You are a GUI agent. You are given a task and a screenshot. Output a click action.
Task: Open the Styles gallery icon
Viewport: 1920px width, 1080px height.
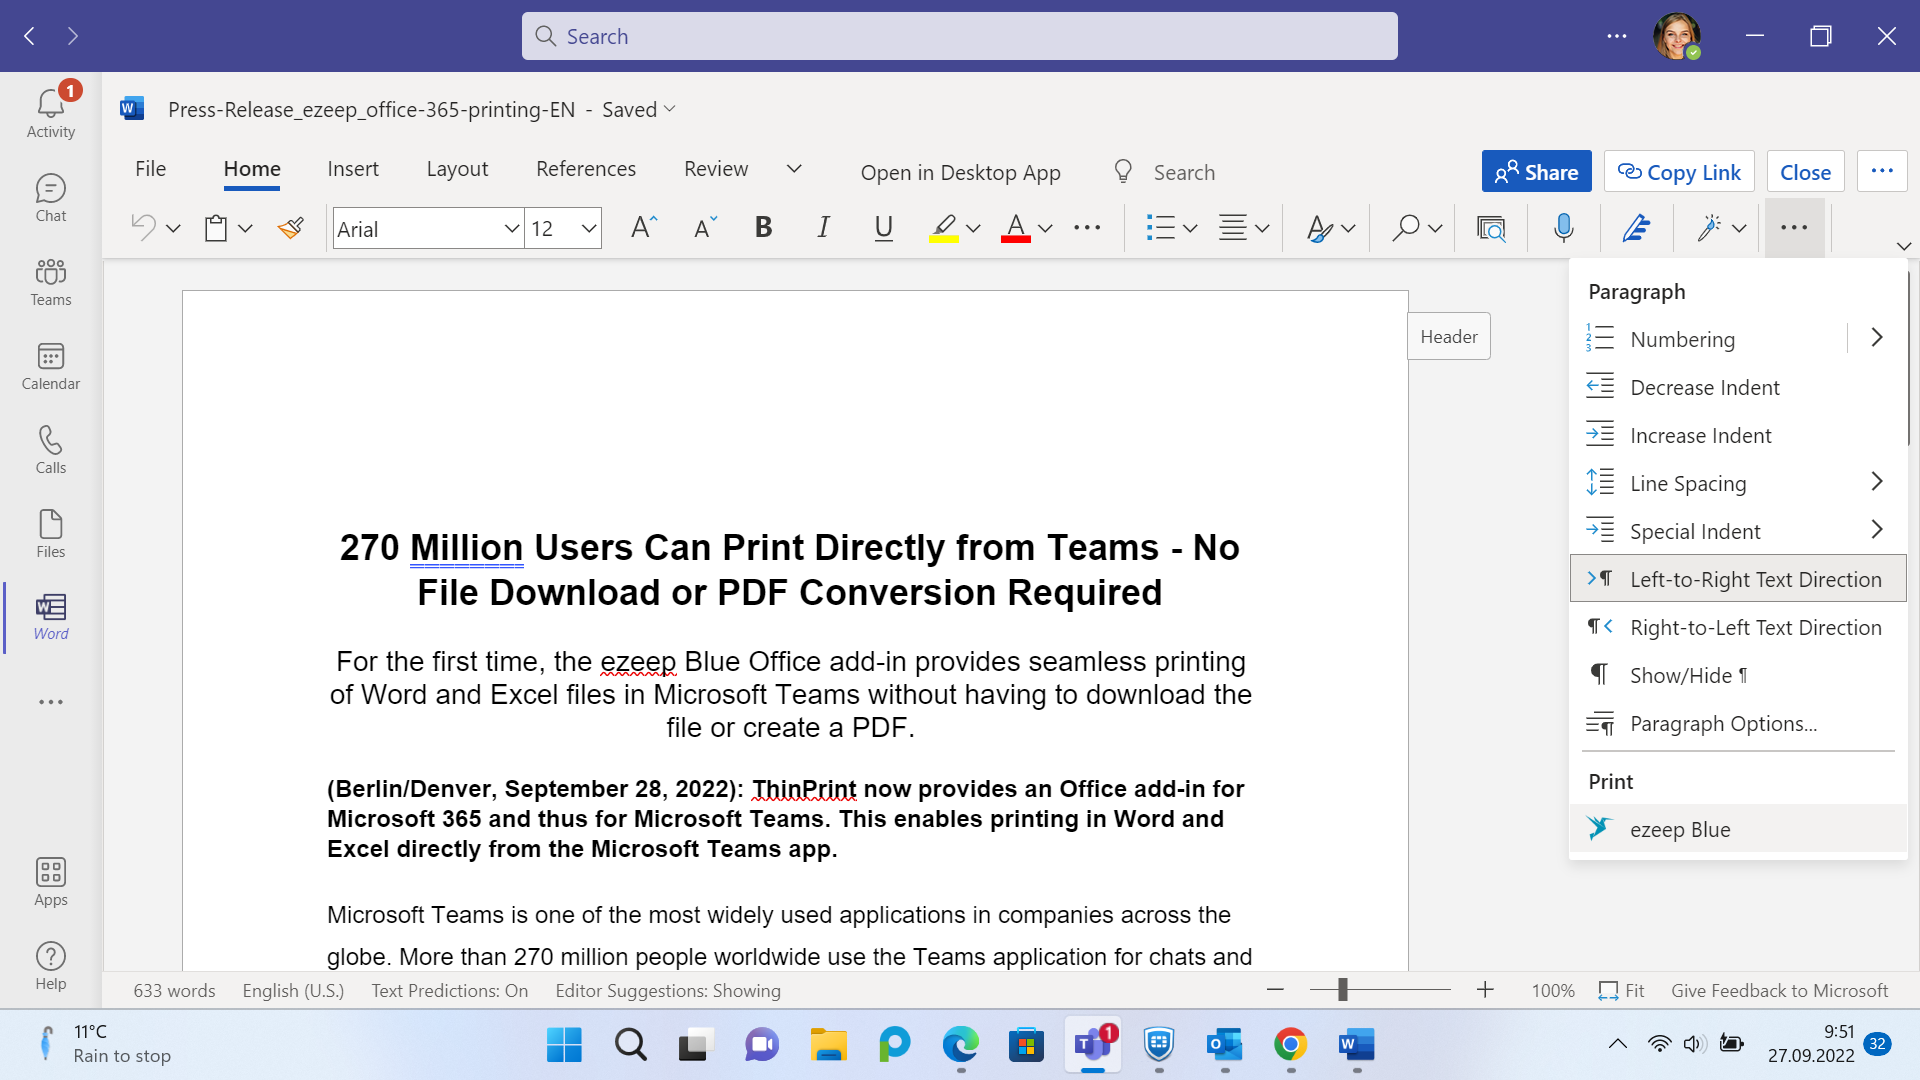[x=1320, y=228]
